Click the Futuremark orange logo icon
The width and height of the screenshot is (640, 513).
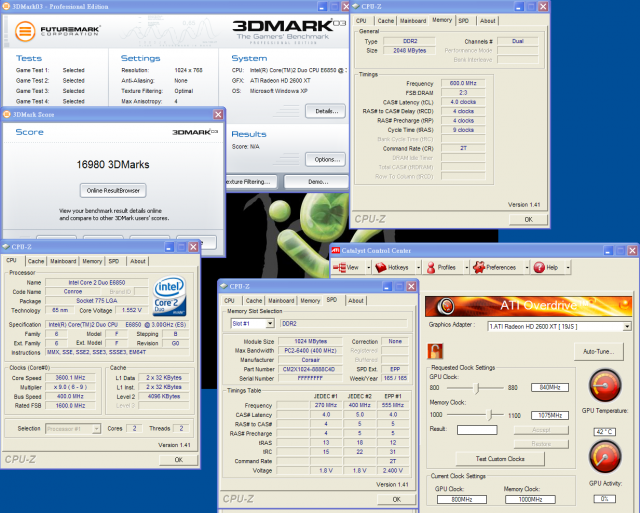tap(25, 31)
